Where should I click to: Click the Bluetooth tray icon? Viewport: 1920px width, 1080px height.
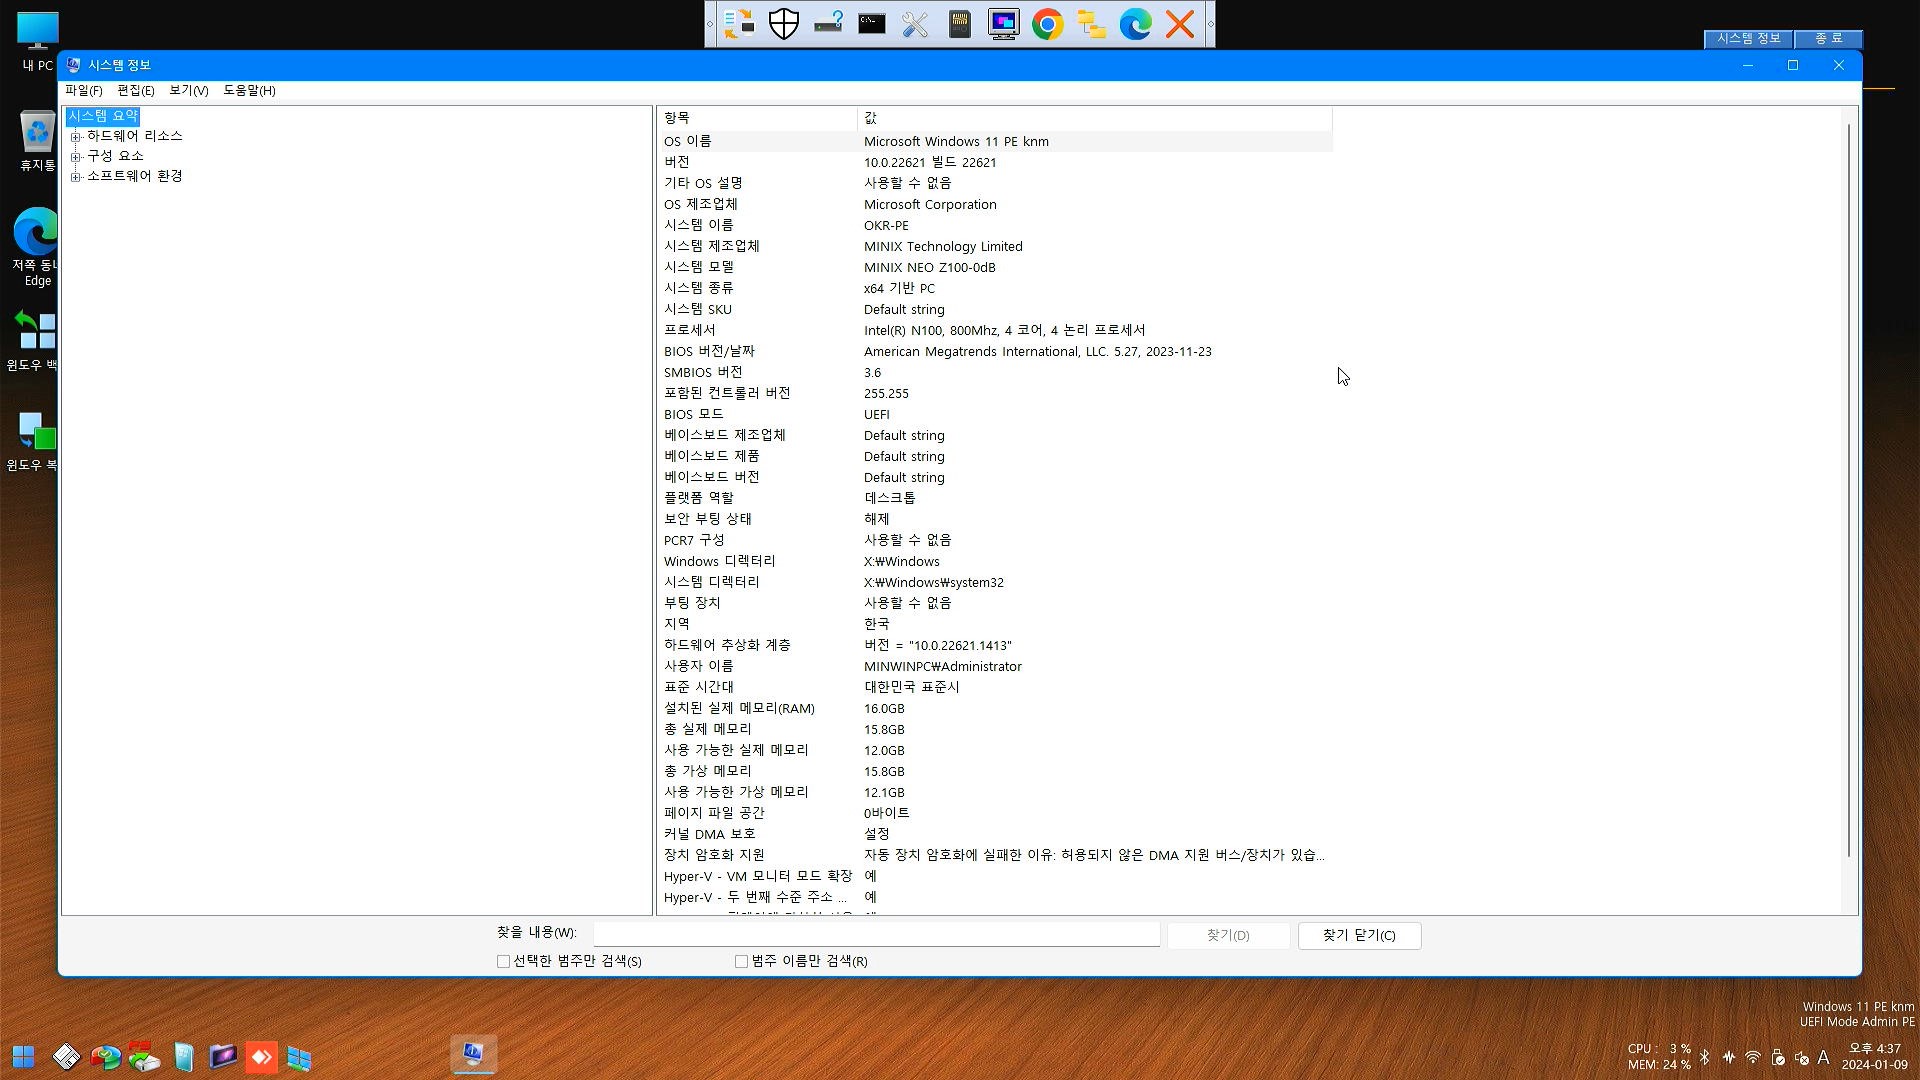click(1705, 1057)
